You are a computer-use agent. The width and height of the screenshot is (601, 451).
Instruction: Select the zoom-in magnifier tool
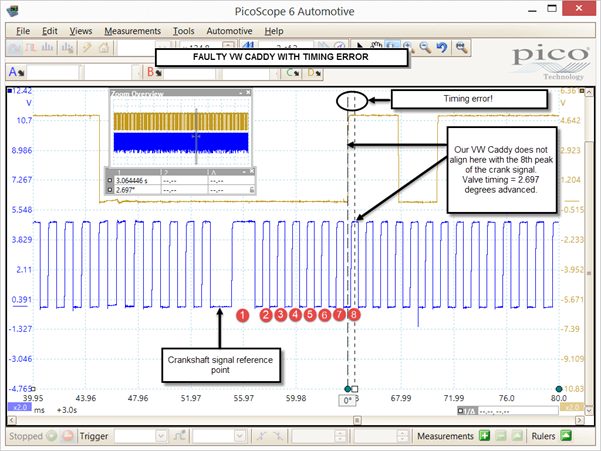(409, 47)
